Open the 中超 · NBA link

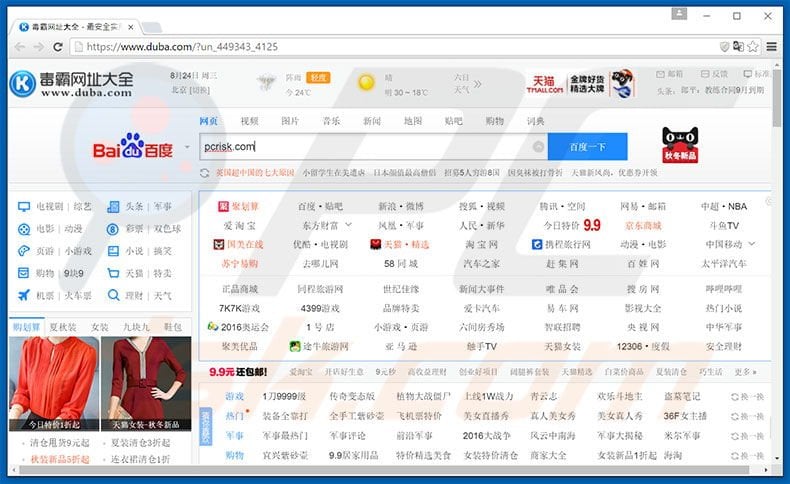723,206
